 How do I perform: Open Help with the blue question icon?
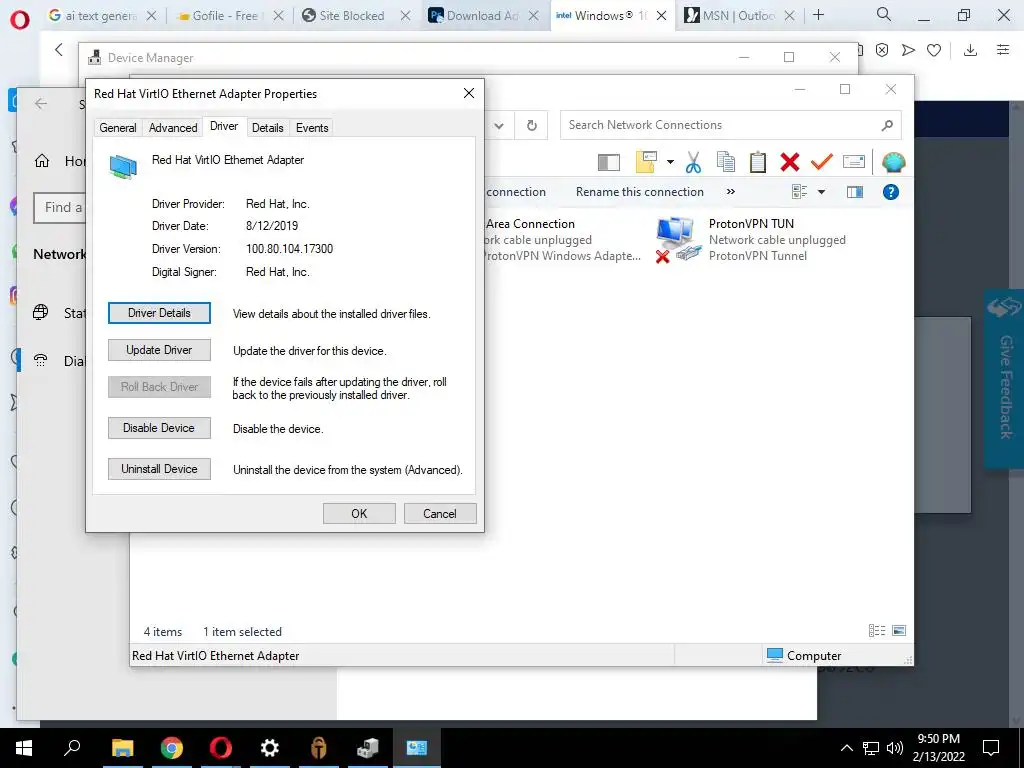pyautogui.click(x=891, y=192)
